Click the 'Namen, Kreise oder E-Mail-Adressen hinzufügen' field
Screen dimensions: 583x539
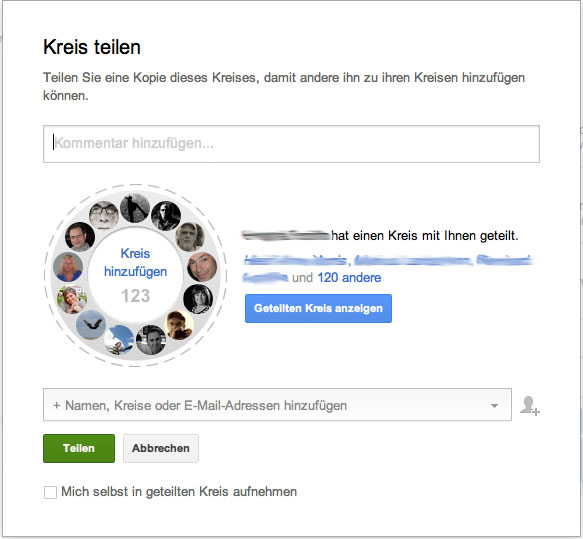pos(277,405)
